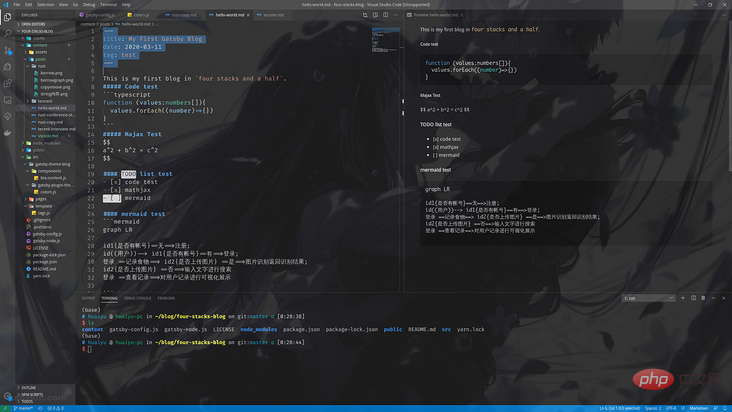Click the notifications bell in status bar
The width and height of the screenshot is (732, 412).
tap(726, 408)
